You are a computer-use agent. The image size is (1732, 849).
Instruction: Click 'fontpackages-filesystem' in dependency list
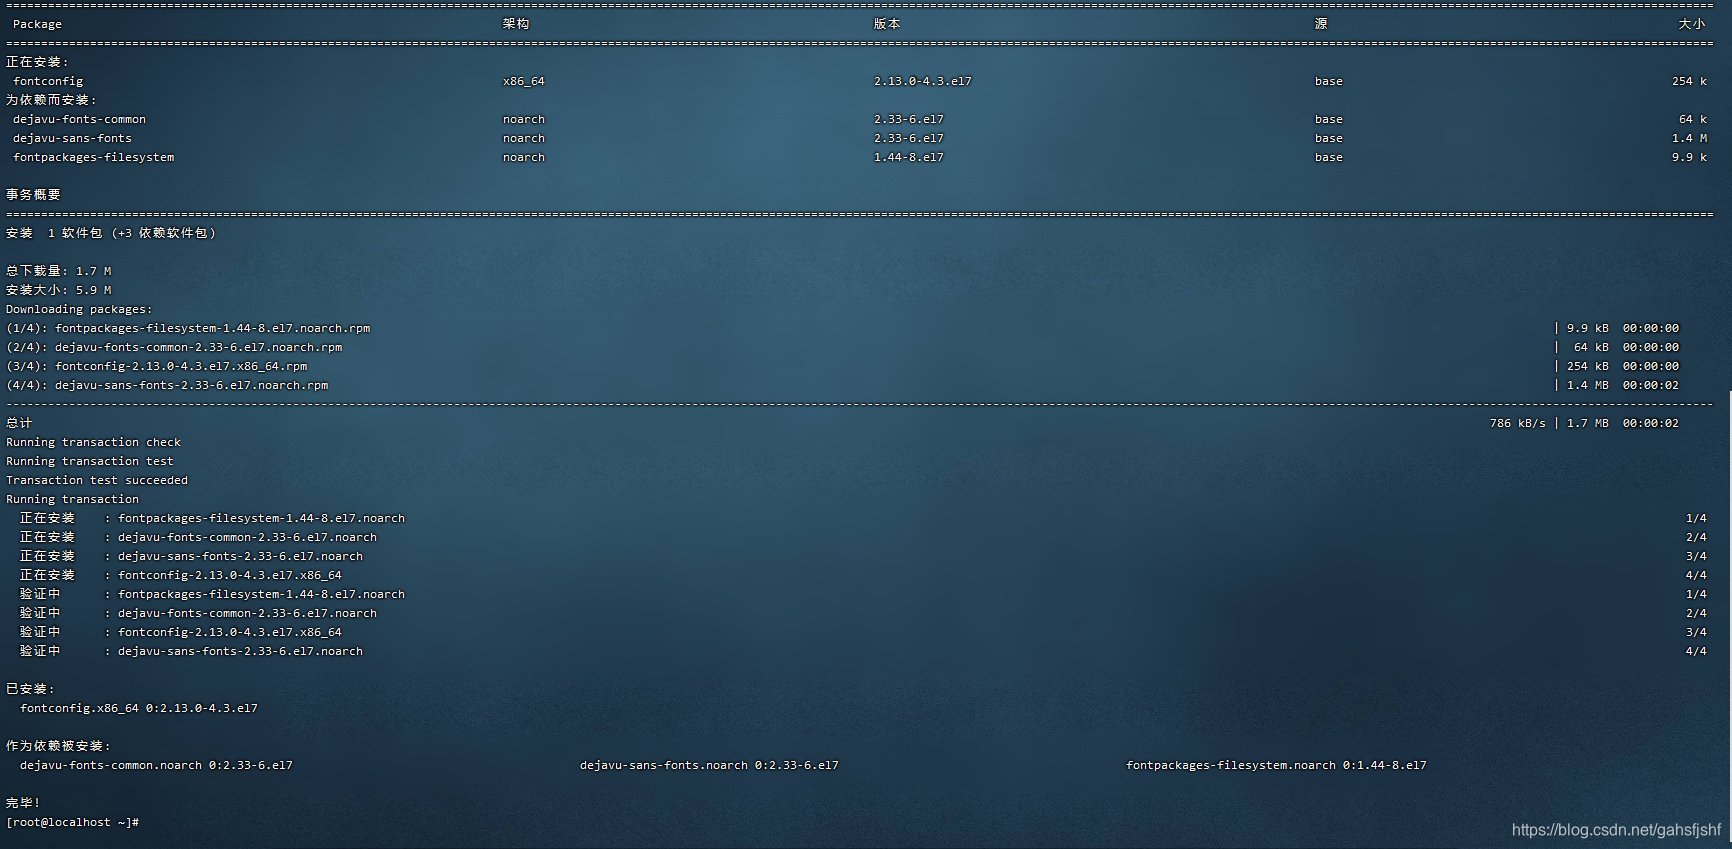(93, 157)
